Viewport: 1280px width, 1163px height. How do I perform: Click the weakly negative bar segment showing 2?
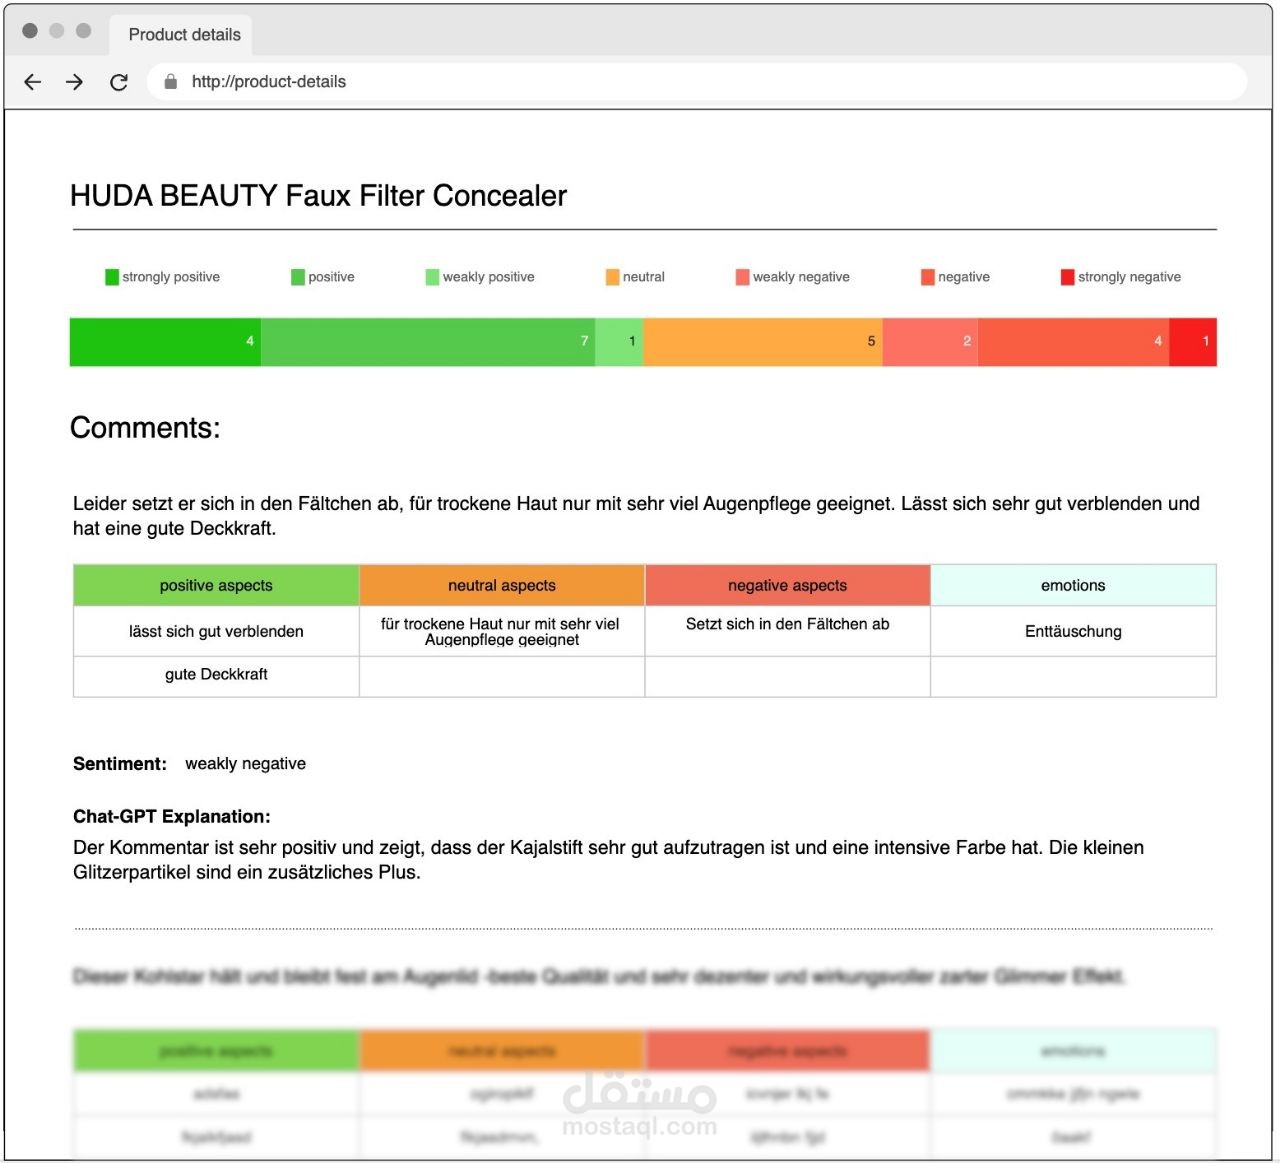pyautogui.click(x=930, y=342)
